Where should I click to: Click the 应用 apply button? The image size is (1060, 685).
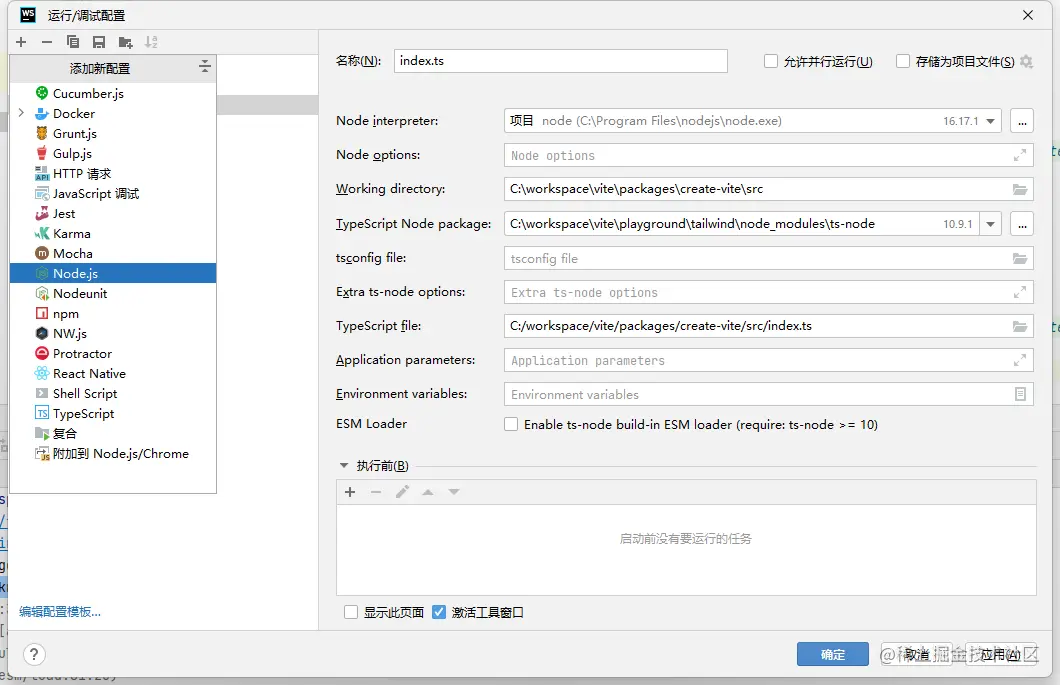point(1001,654)
